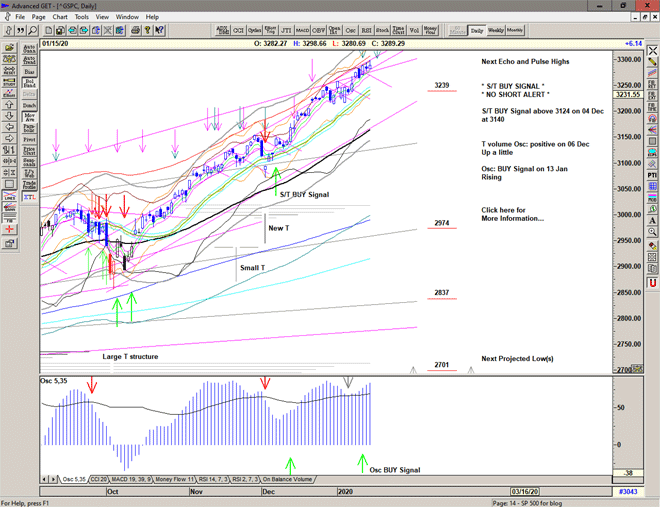Click the red plus crosshair icon
The height and width of the screenshot is (507, 660).
pyautogui.click(x=9, y=229)
